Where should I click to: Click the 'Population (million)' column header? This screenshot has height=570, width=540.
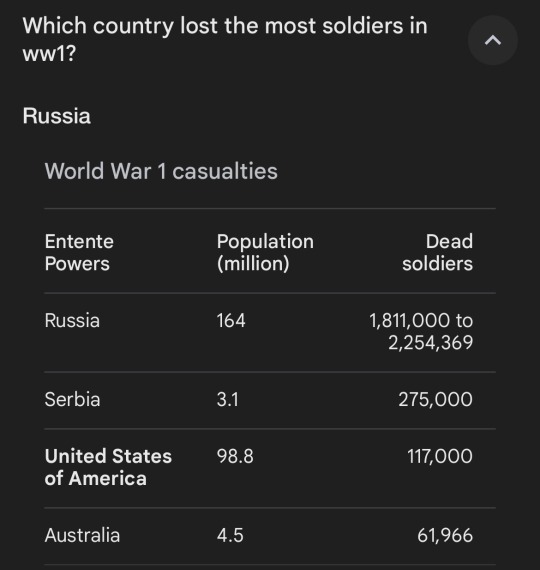point(265,252)
